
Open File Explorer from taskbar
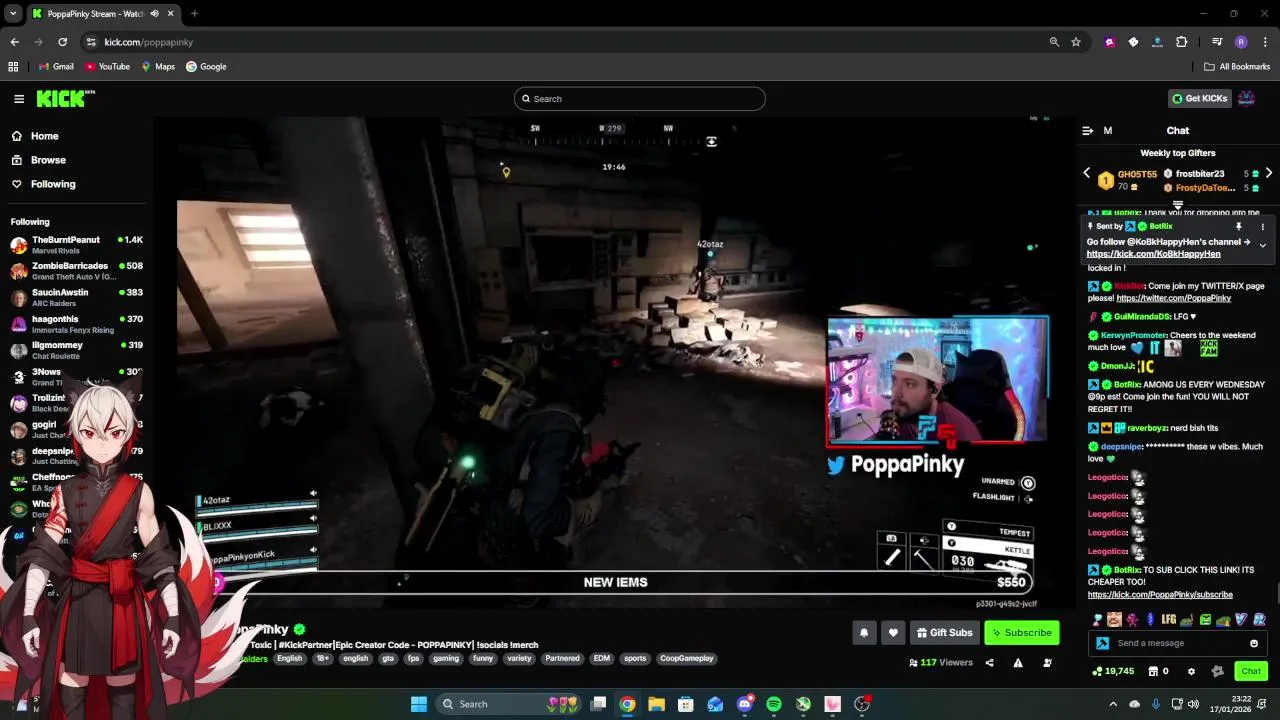656,704
